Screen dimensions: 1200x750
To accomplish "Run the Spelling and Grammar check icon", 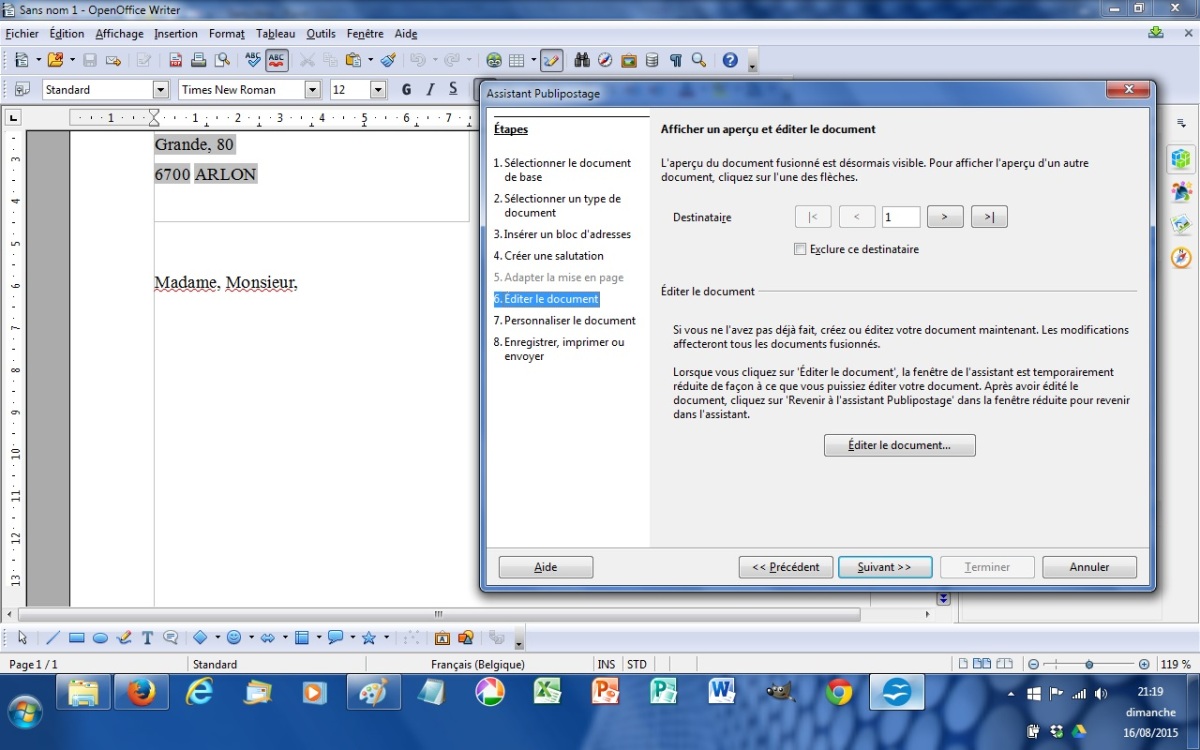I will click(x=253, y=60).
